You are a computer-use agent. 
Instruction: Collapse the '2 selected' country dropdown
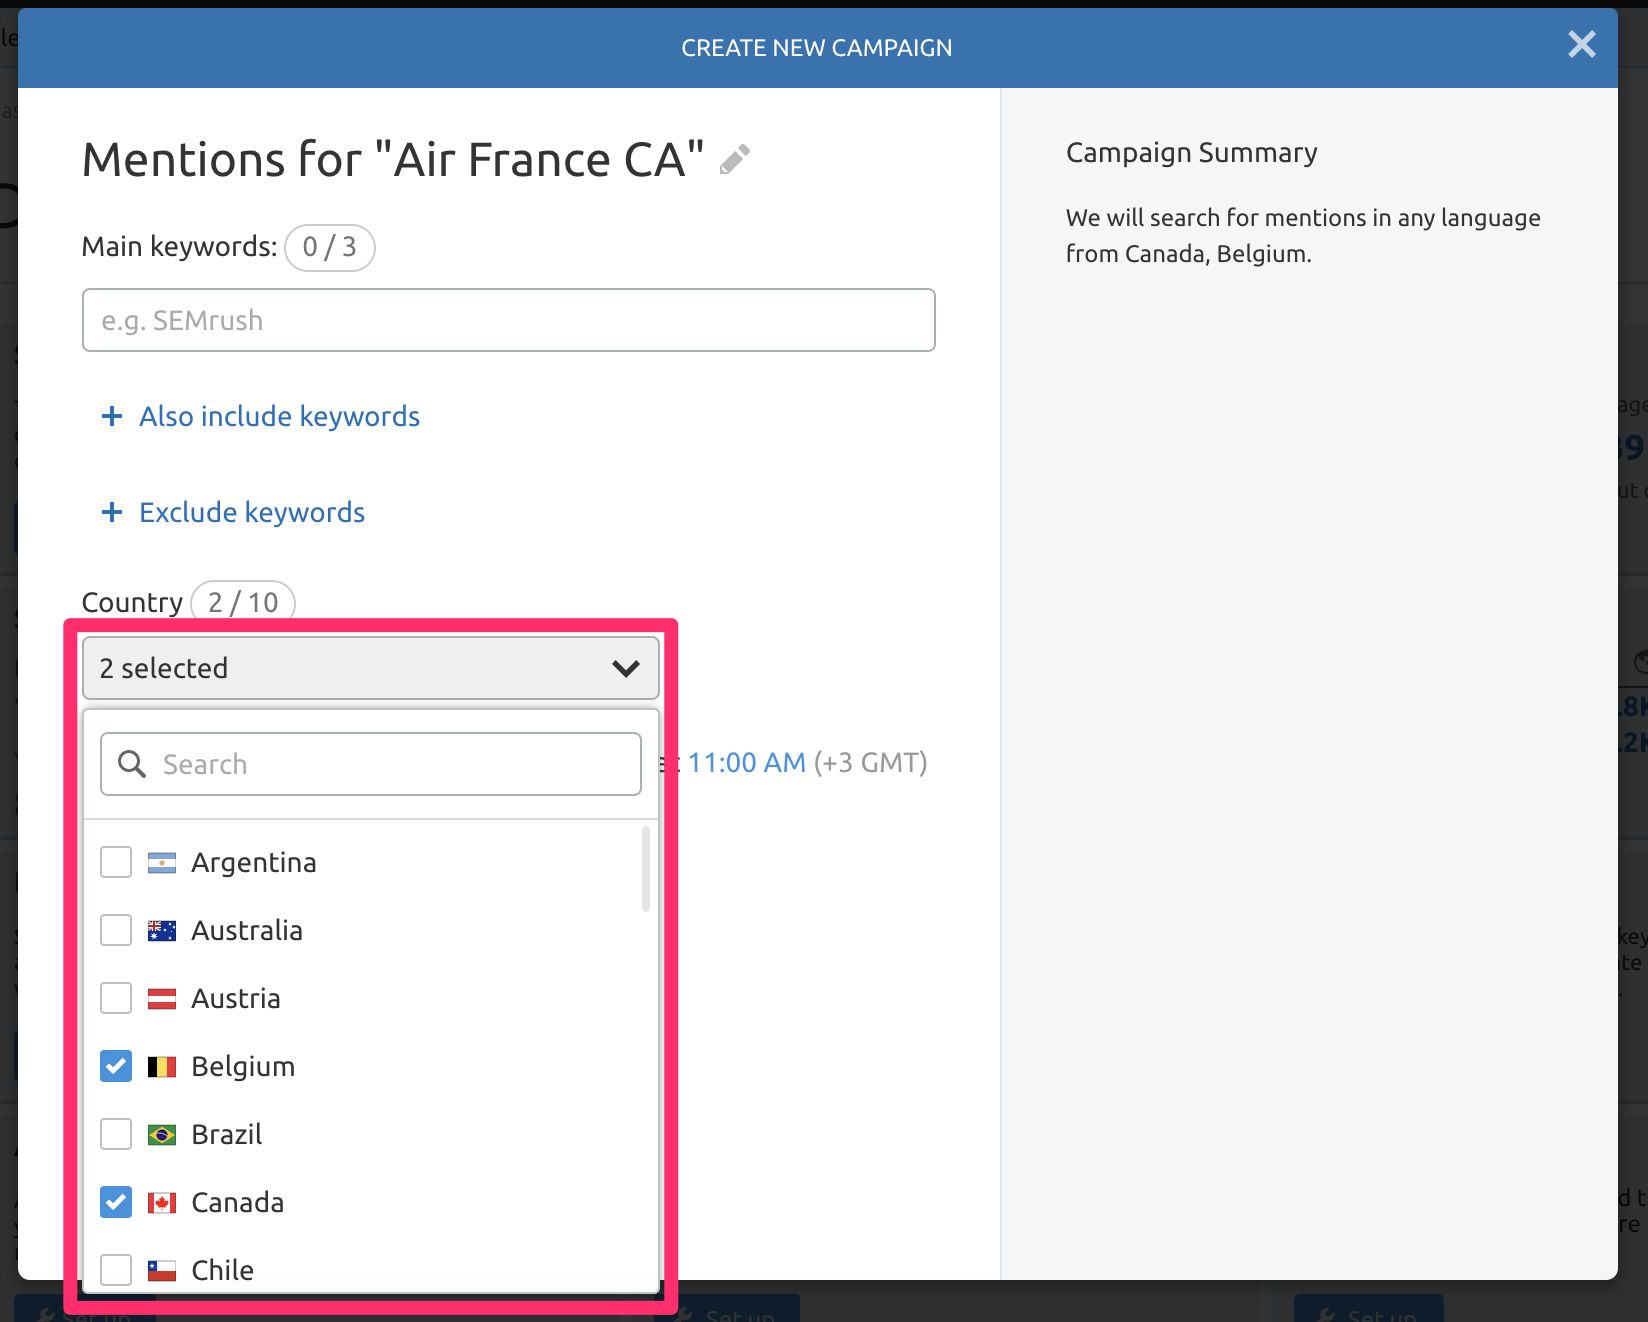tap(371, 668)
